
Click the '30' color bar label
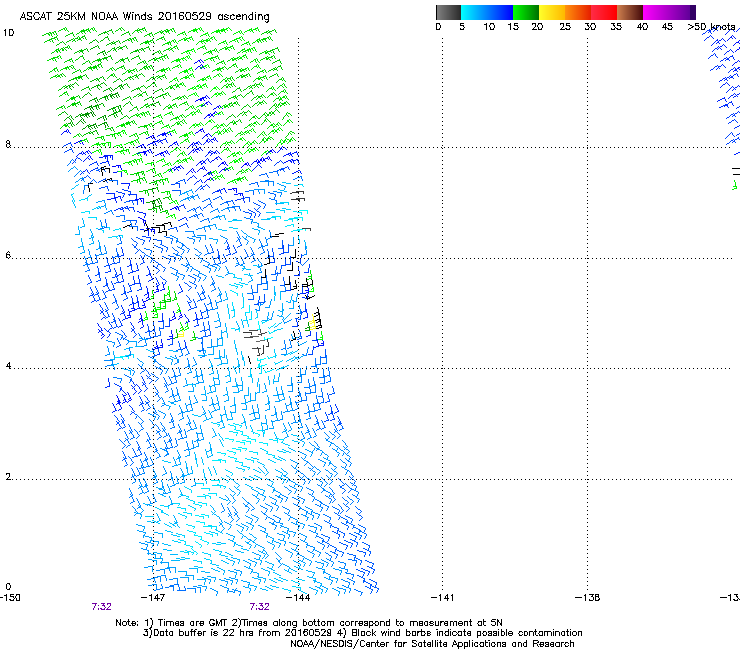pyautogui.click(x=590, y=27)
